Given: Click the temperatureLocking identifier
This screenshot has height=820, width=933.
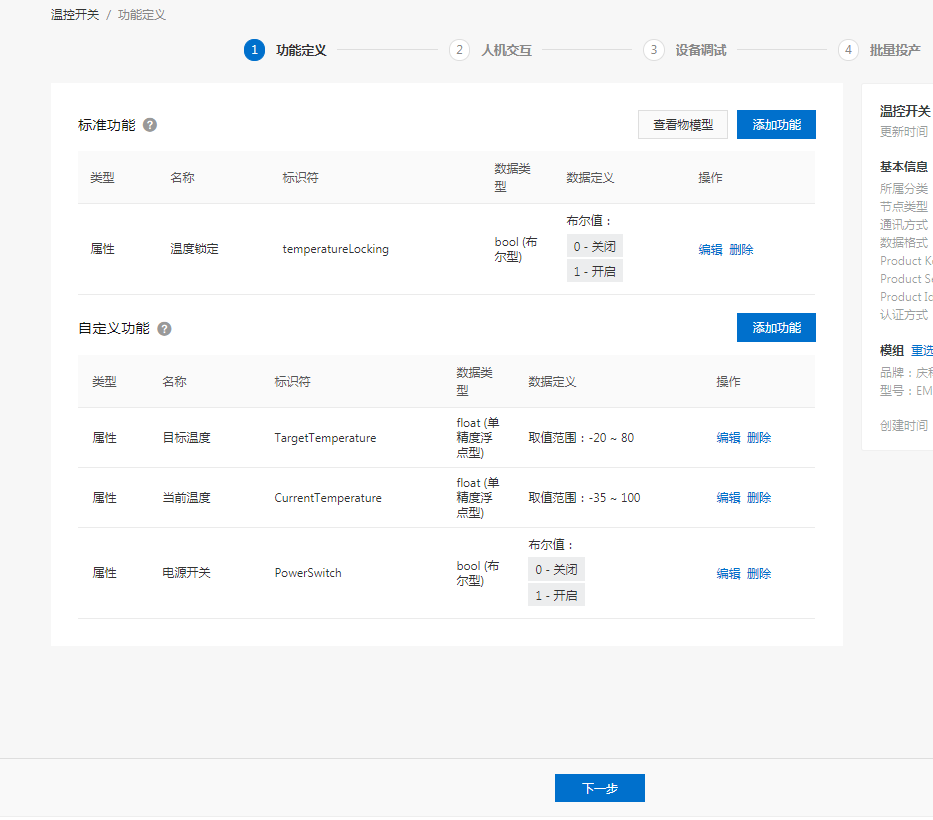Looking at the screenshot, I should click(x=336, y=249).
